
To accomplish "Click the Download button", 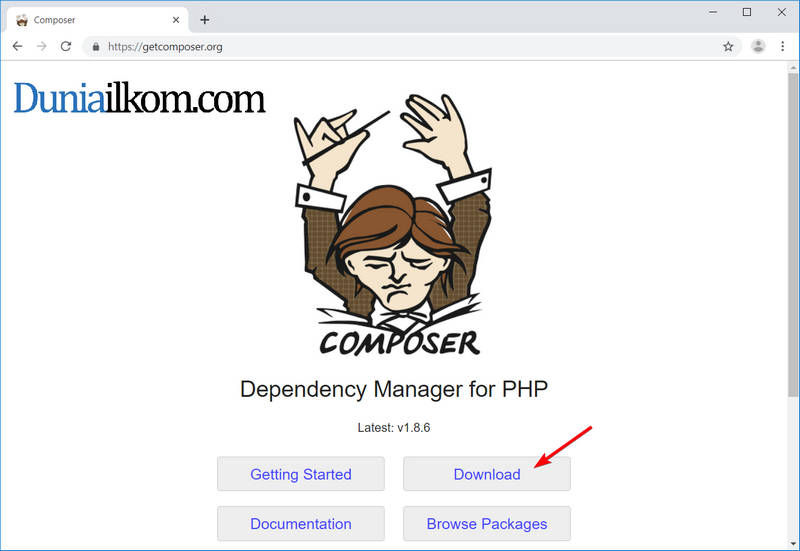I will pos(487,474).
